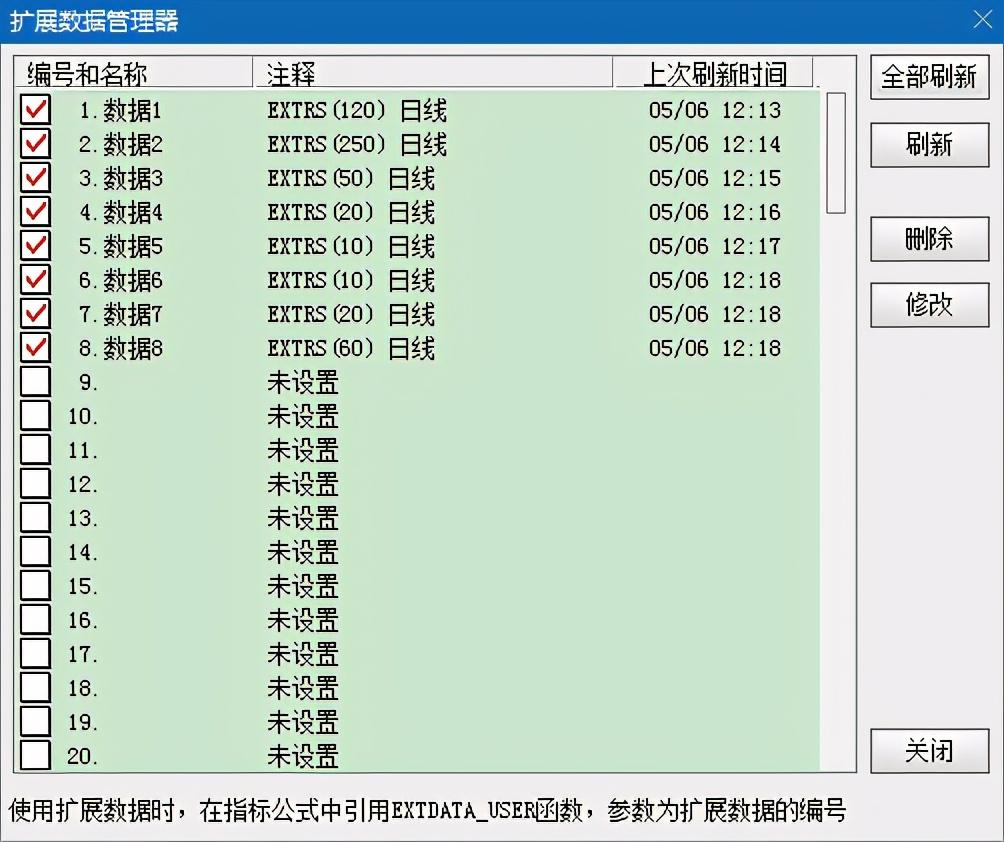
Task: Check the checkbox for row 10
Action: click(35, 416)
